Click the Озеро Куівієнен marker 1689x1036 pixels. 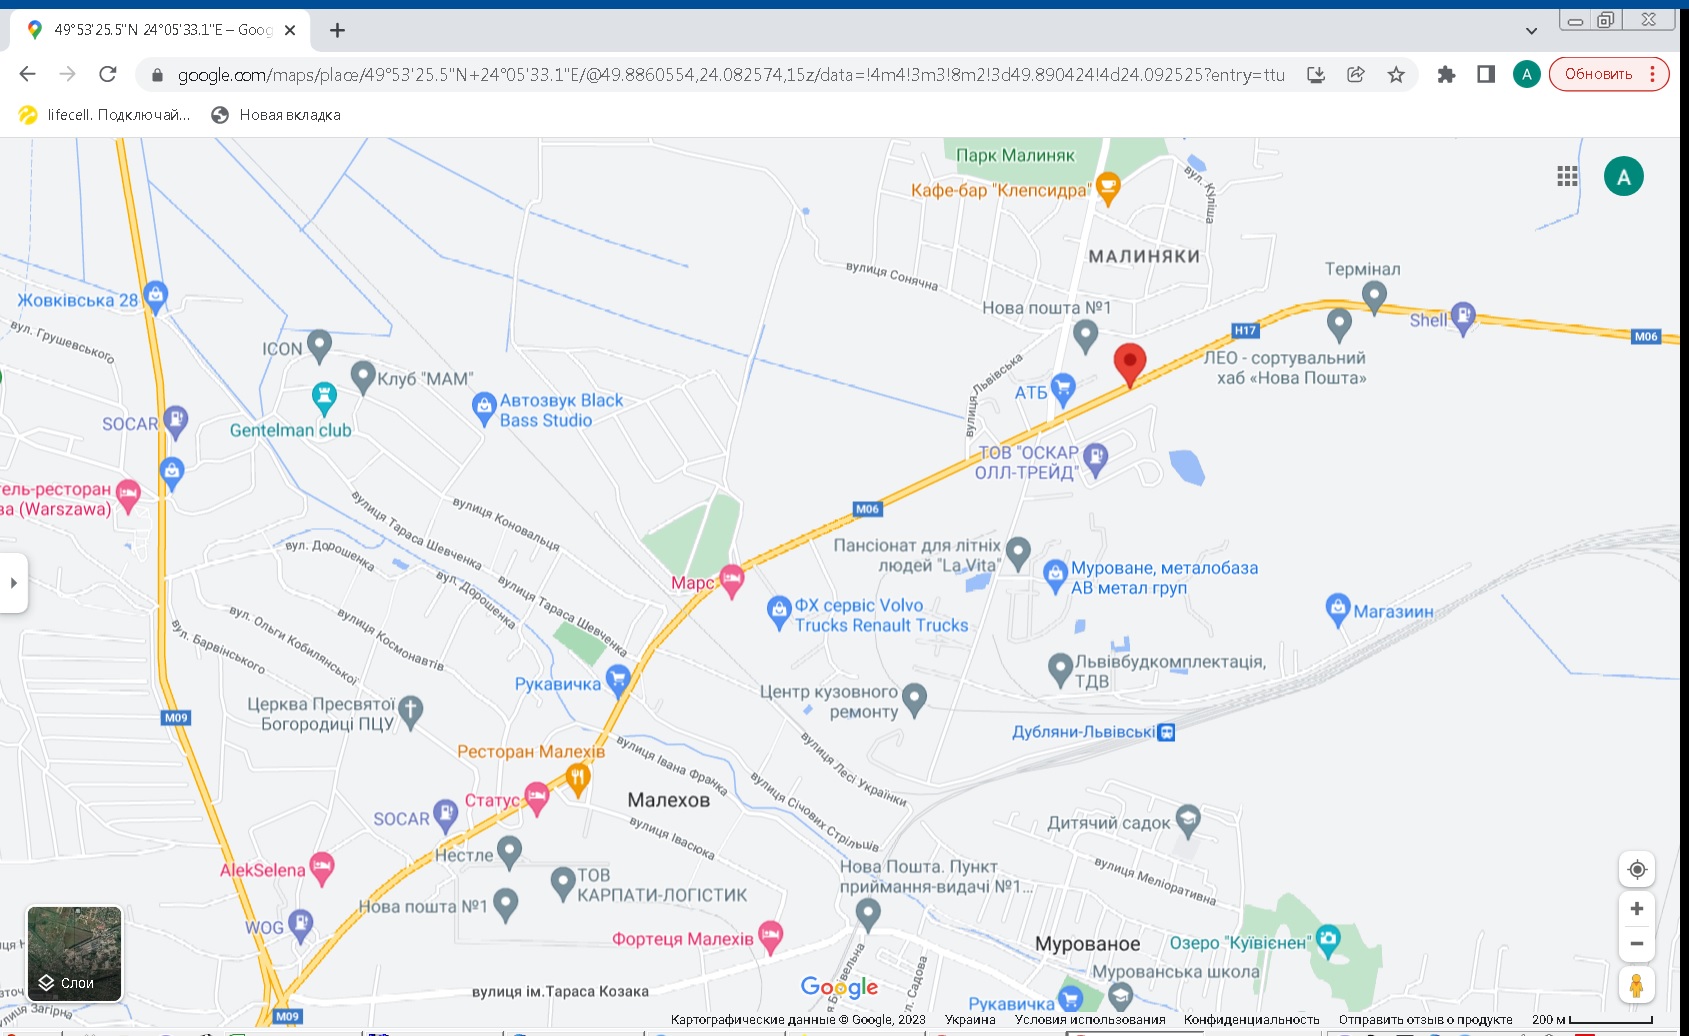(x=1328, y=940)
